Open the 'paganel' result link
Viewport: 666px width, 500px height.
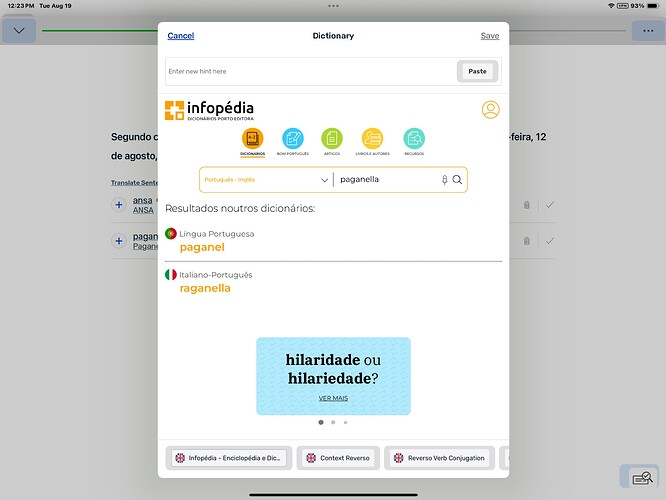[202, 247]
